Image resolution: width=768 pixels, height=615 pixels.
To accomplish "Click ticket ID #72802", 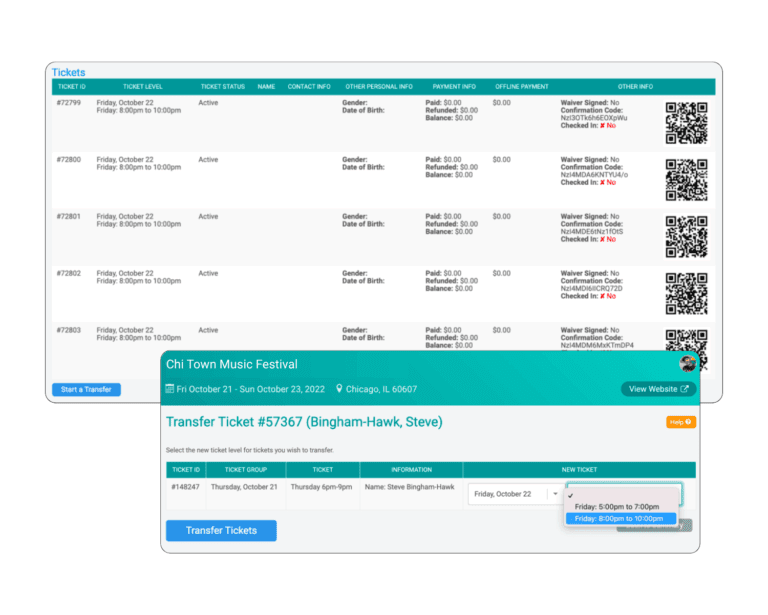I will pyautogui.click(x=69, y=273).
